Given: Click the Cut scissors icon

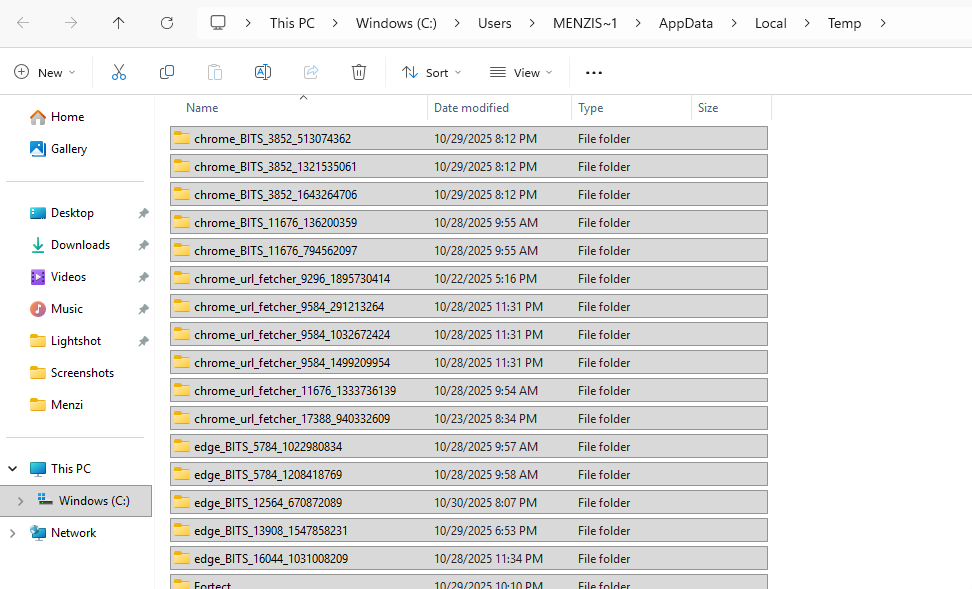Looking at the screenshot, I should click(119, 72).
